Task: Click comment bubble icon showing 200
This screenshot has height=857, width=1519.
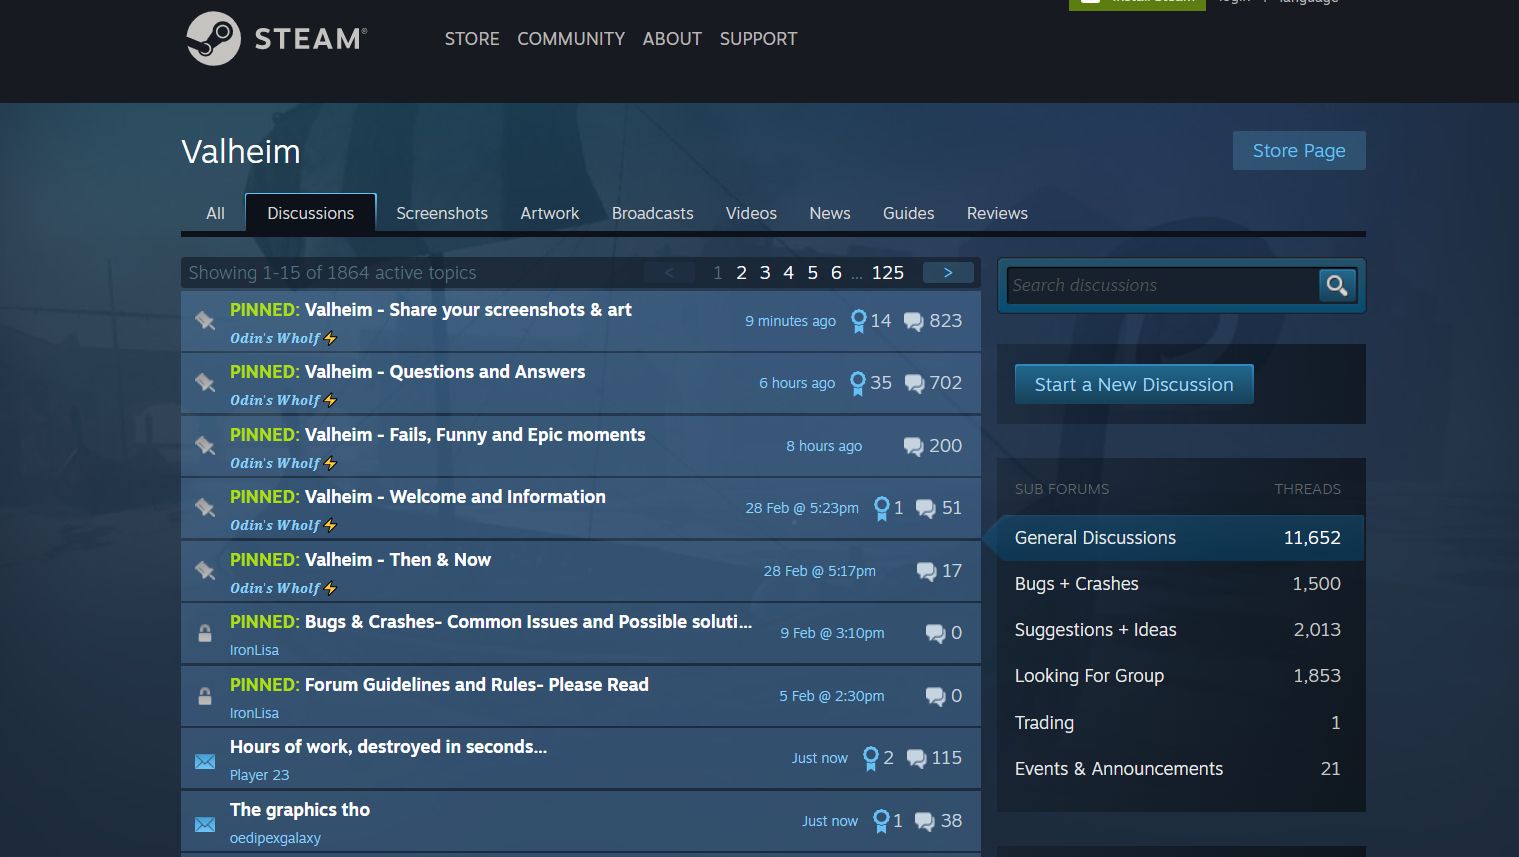Action: click(914, 446)
